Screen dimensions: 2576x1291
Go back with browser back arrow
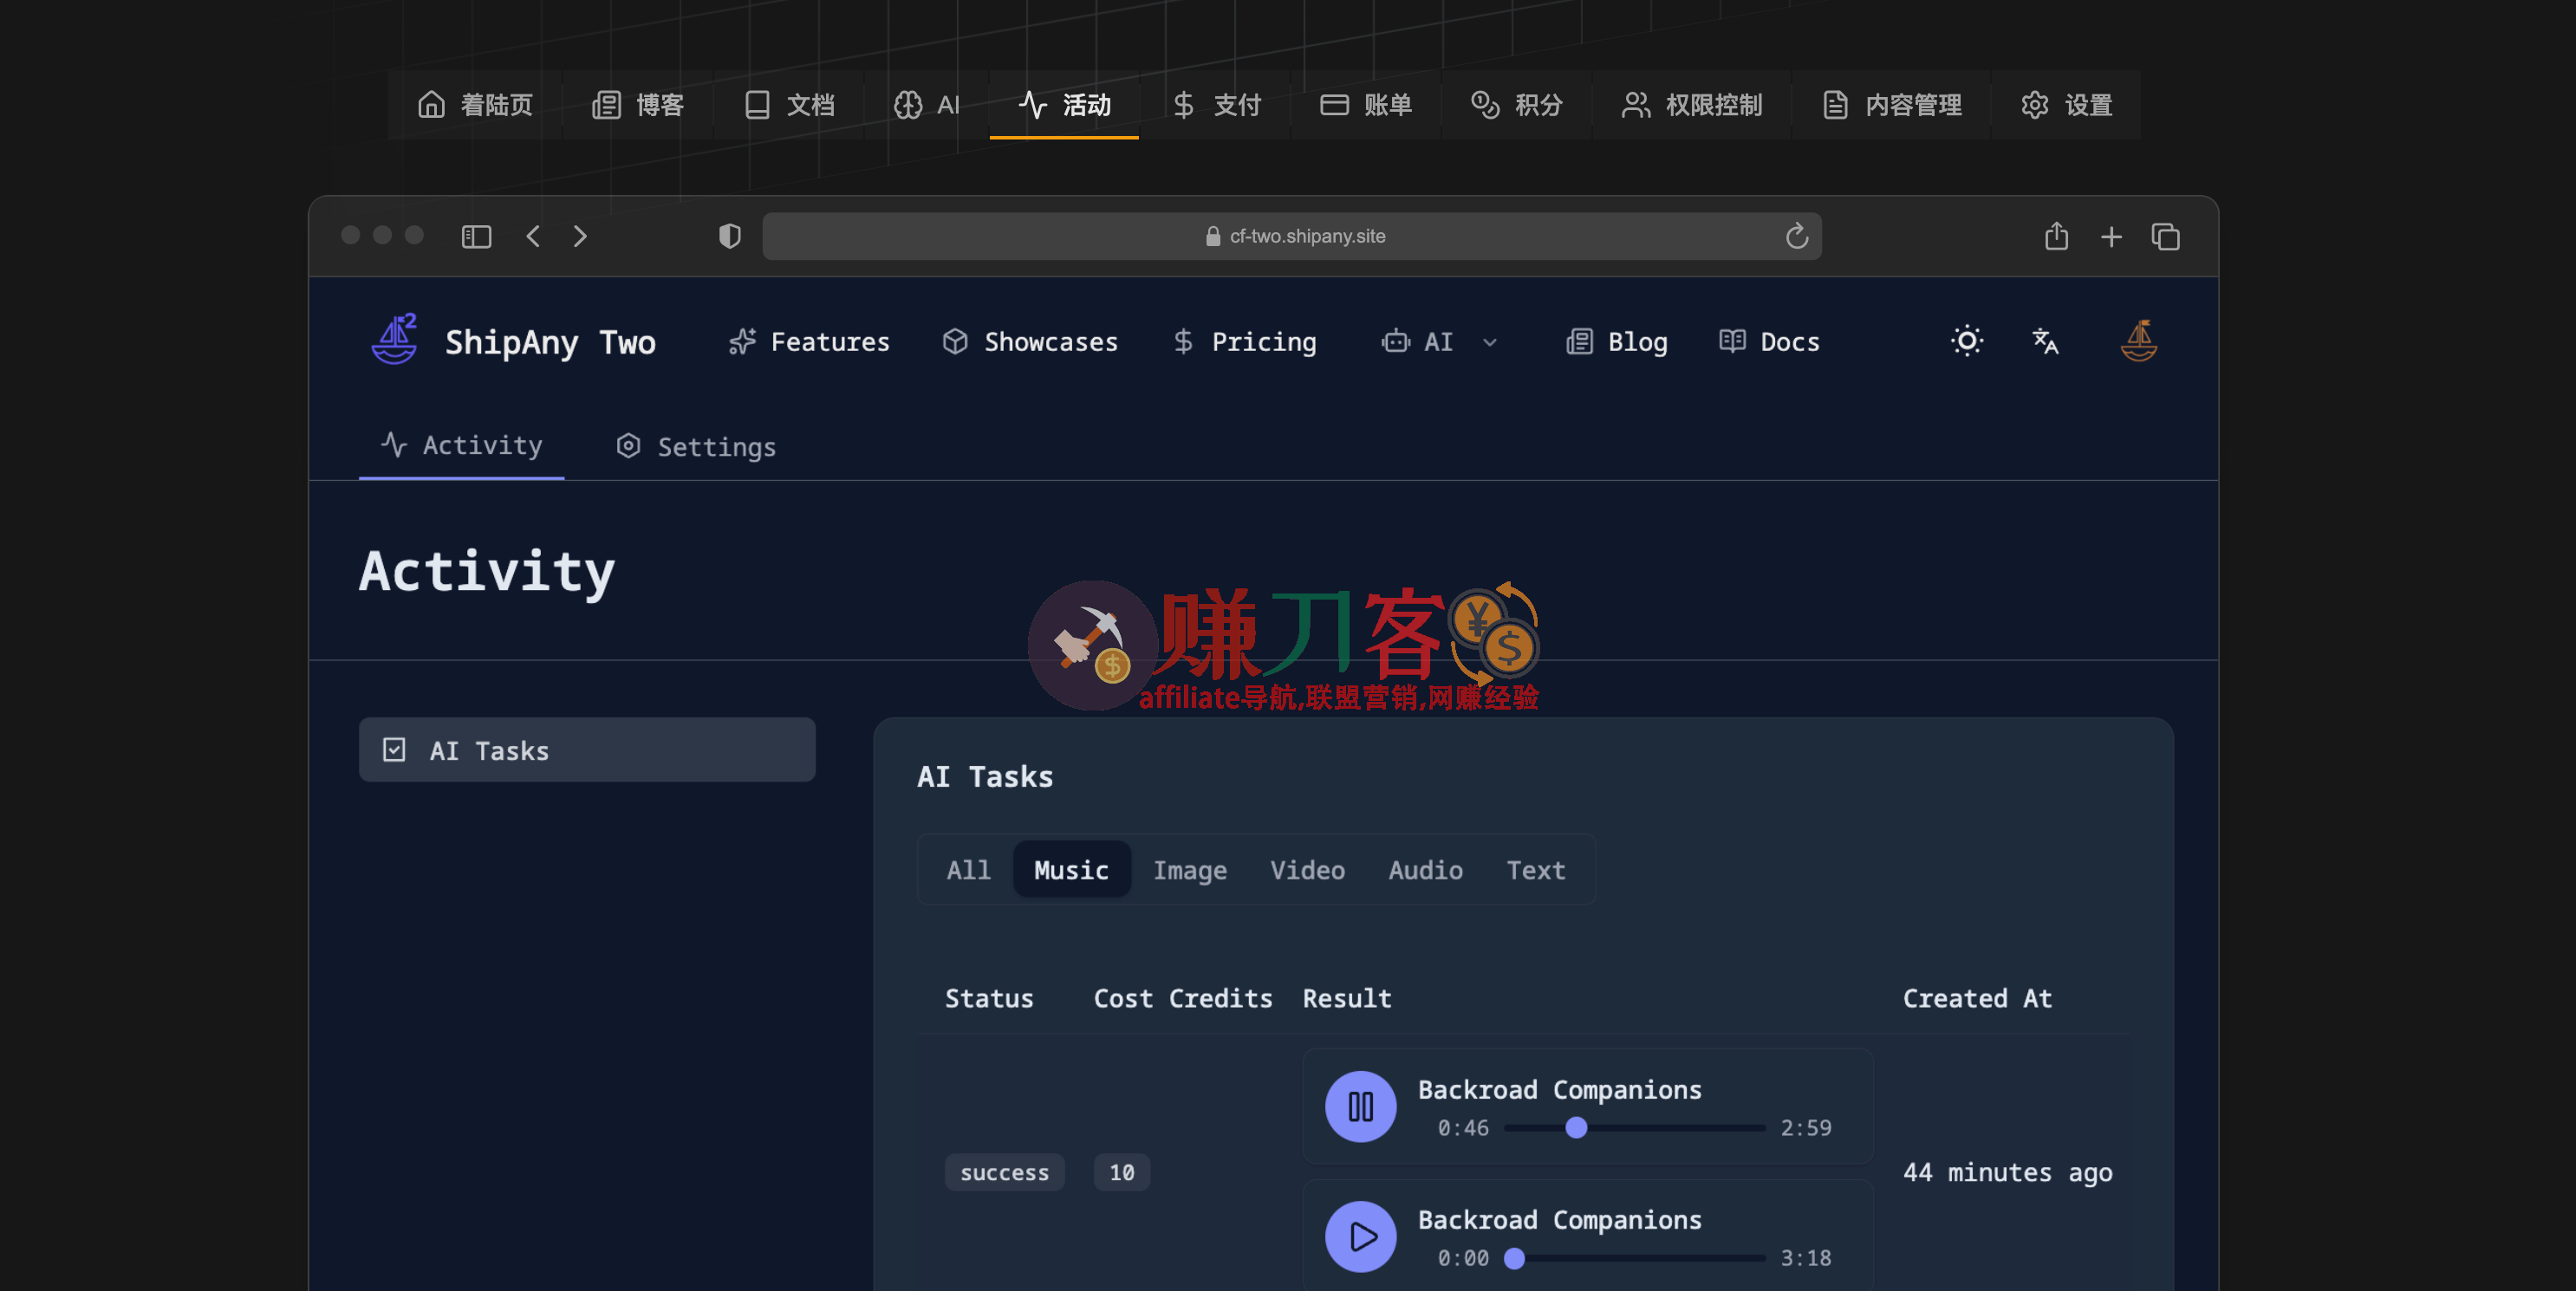[x=533, y=236]
